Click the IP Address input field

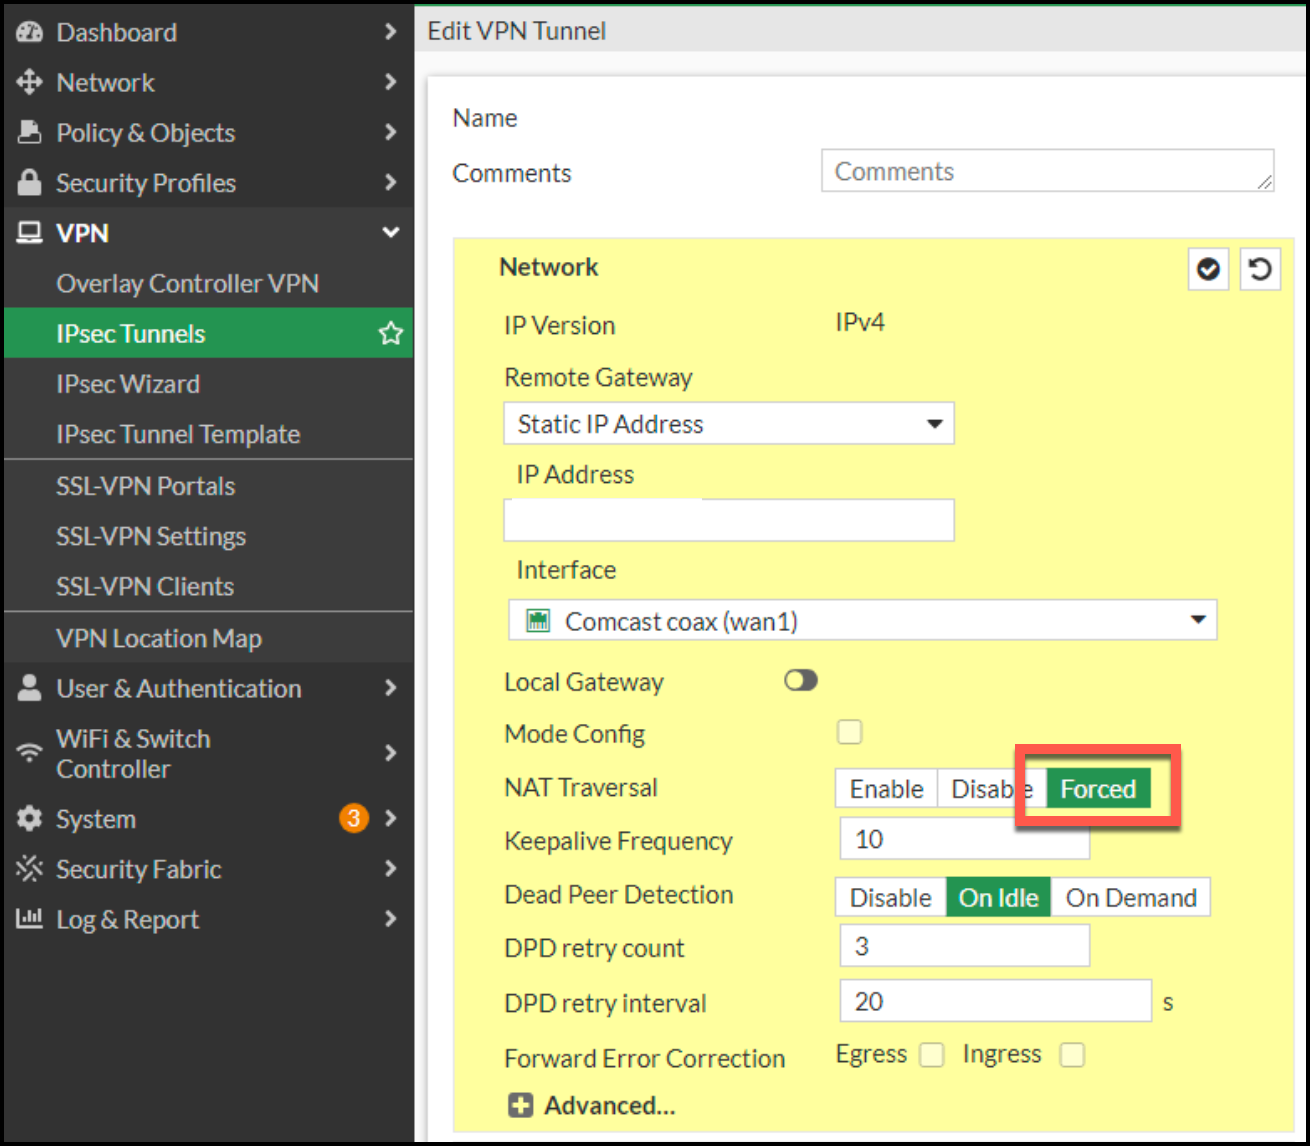(x=729, y=520)
